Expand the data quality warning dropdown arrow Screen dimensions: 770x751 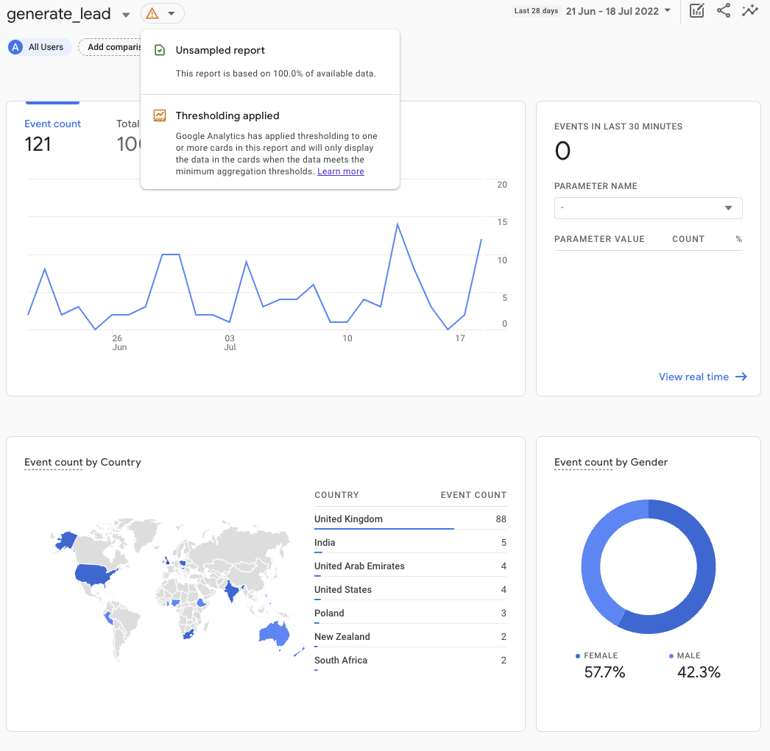click(x=171, y=14)
